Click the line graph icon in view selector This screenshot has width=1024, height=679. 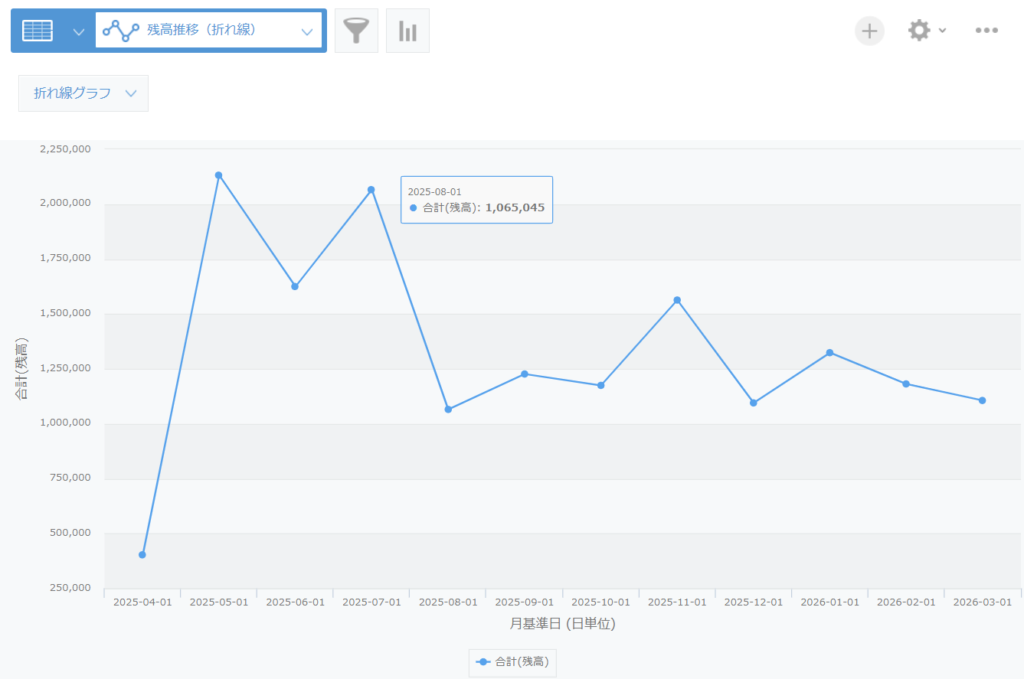(121, 31)
